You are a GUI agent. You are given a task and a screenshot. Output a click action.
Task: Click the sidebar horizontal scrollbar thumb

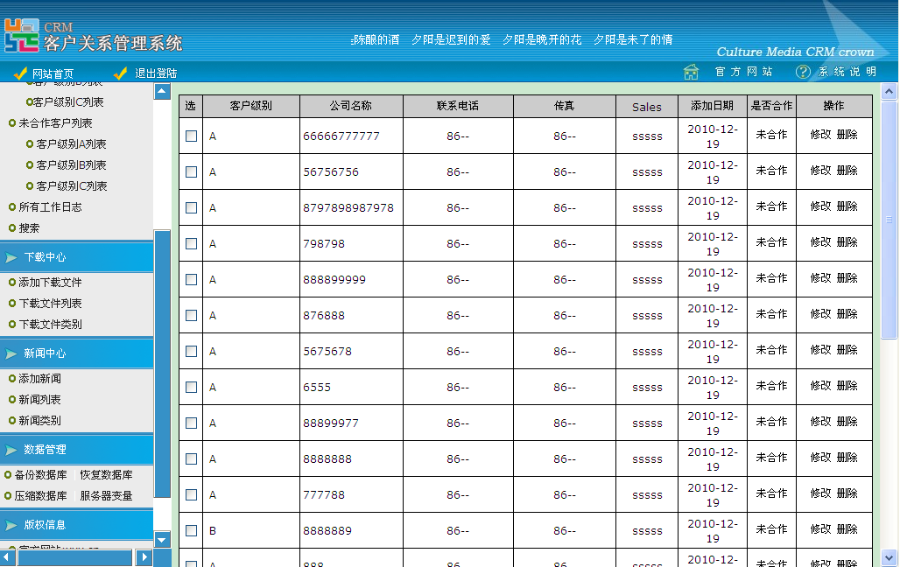75,557
